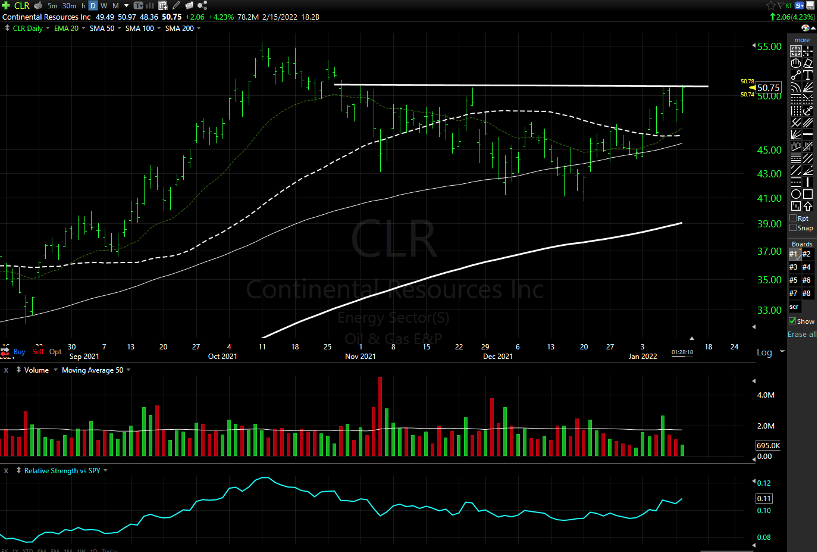Viewport: 817px width, 552px height.
Task: Switch to drawing board #3
Action: pyautogui.click(x=794, y=267)
